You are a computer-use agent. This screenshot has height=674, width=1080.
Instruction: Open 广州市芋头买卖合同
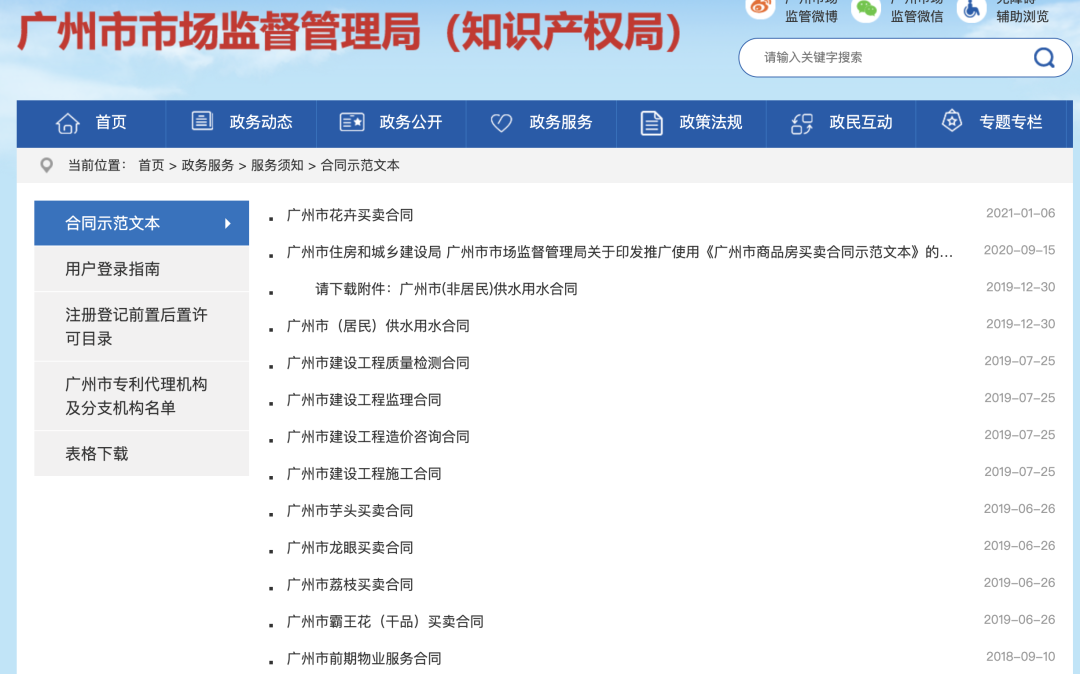tap(350, 511)
